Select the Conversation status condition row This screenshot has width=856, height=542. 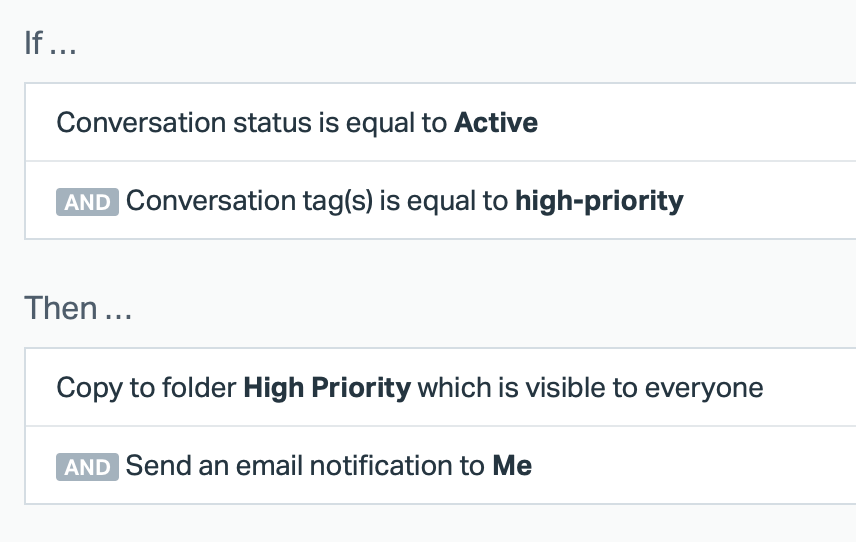[x=440, y=123]
